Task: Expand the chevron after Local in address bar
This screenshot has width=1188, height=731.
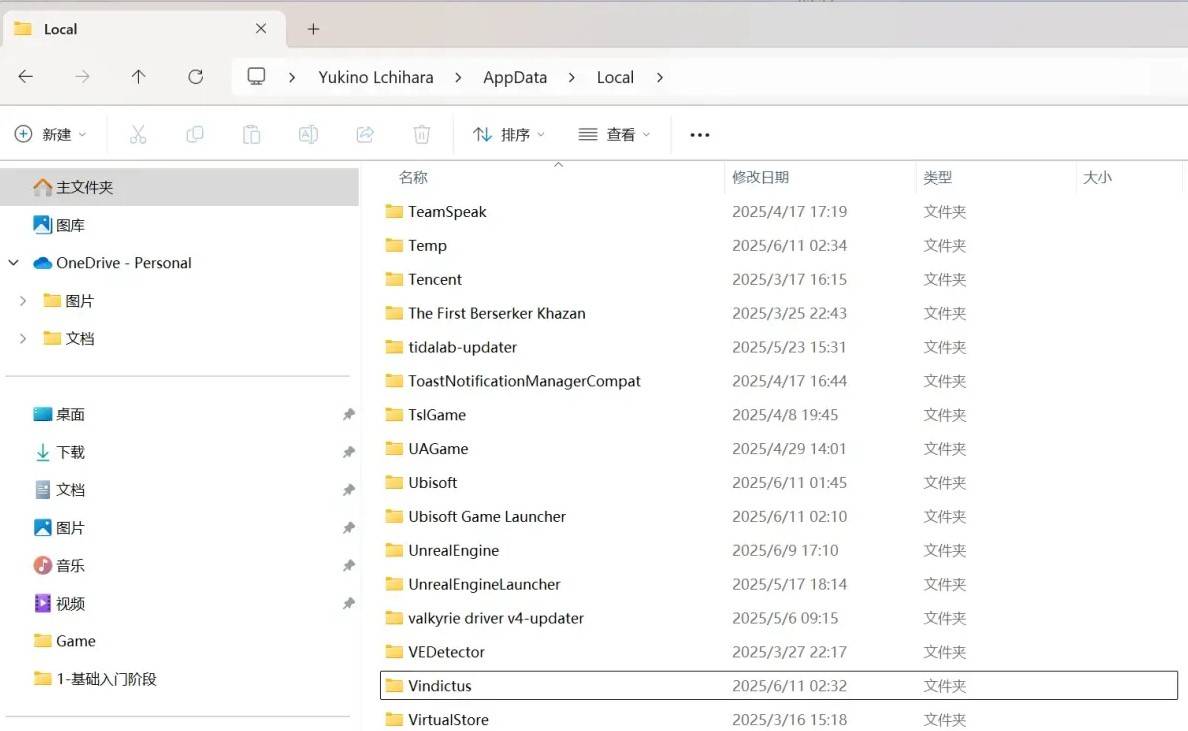Action: (660, 77)
